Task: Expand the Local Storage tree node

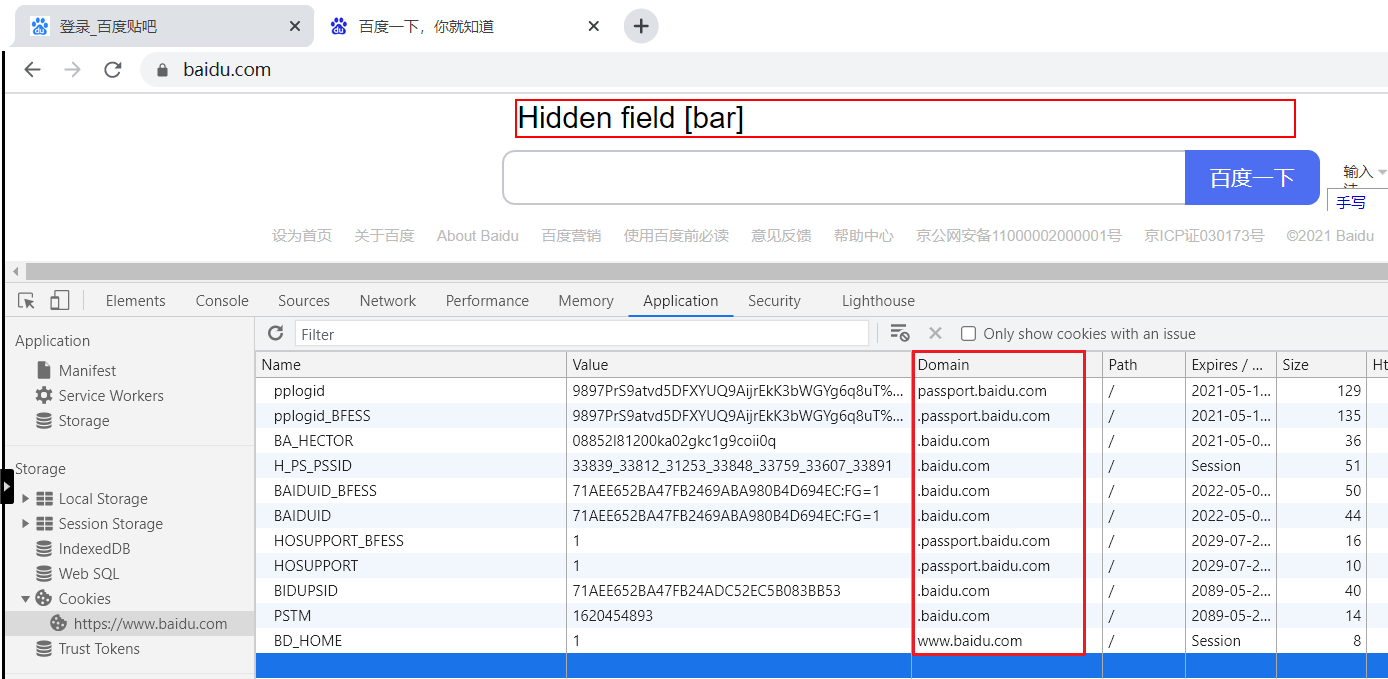Action: [x=26, y=498]
